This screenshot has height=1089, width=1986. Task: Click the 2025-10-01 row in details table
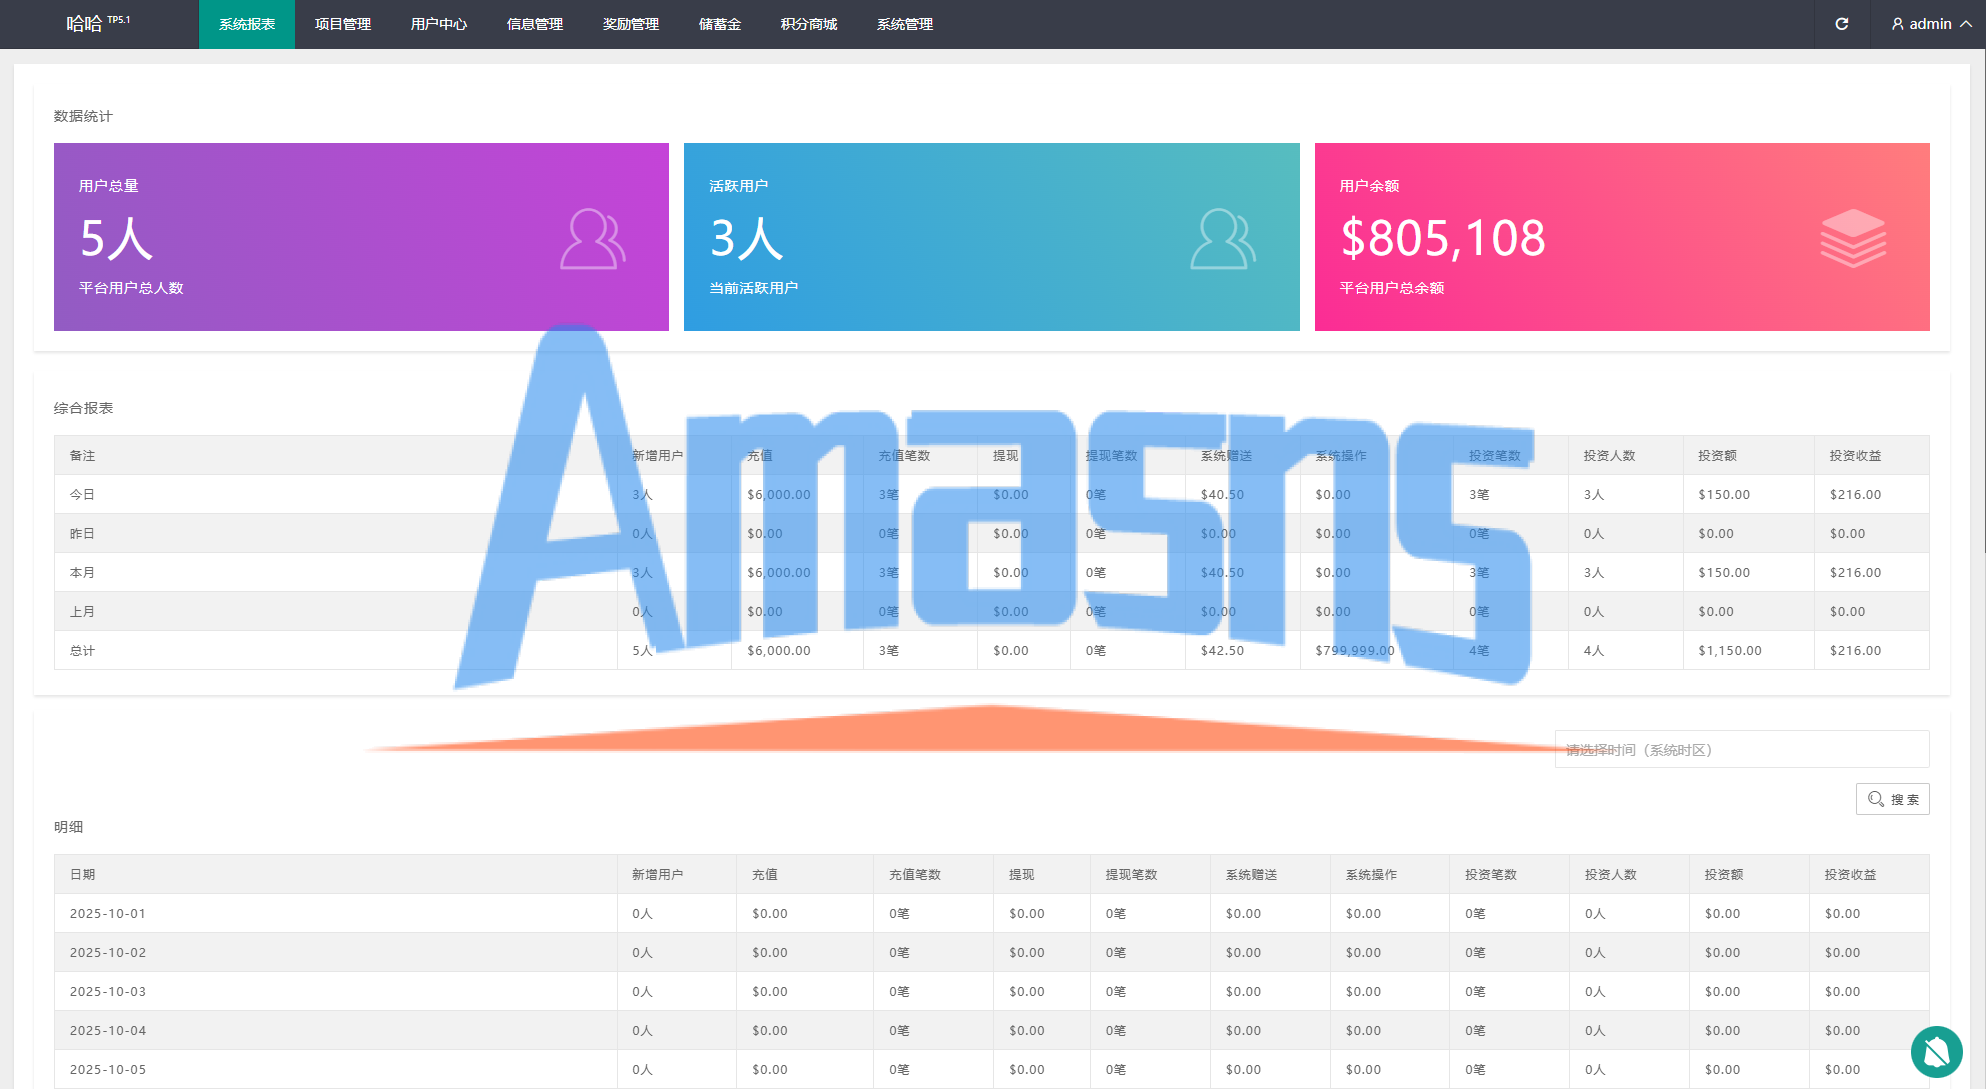click(108, 913)
